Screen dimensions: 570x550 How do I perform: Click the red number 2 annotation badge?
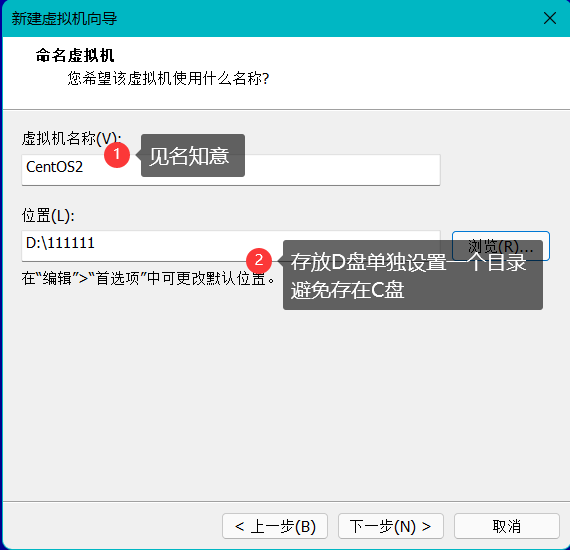pos(259,261)
